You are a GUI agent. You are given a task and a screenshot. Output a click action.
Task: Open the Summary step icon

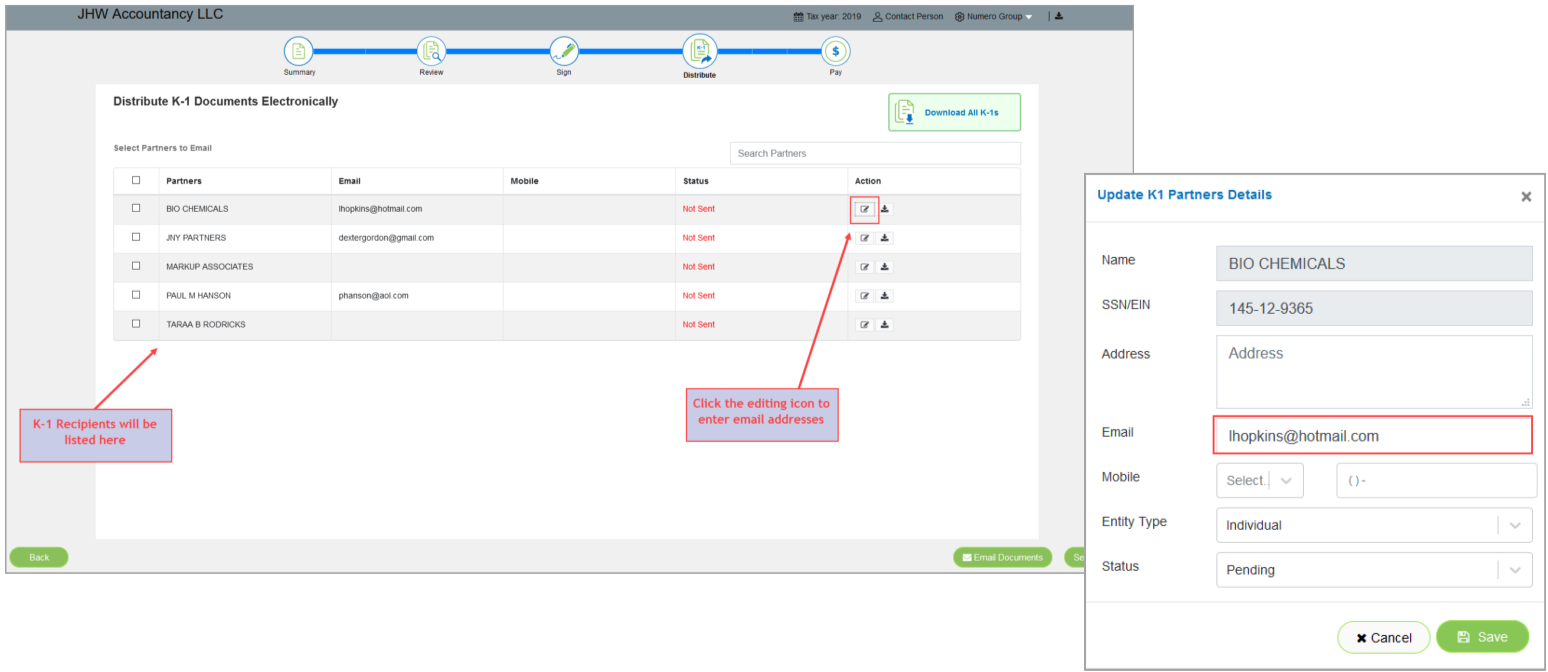click(x=299, y=51)
